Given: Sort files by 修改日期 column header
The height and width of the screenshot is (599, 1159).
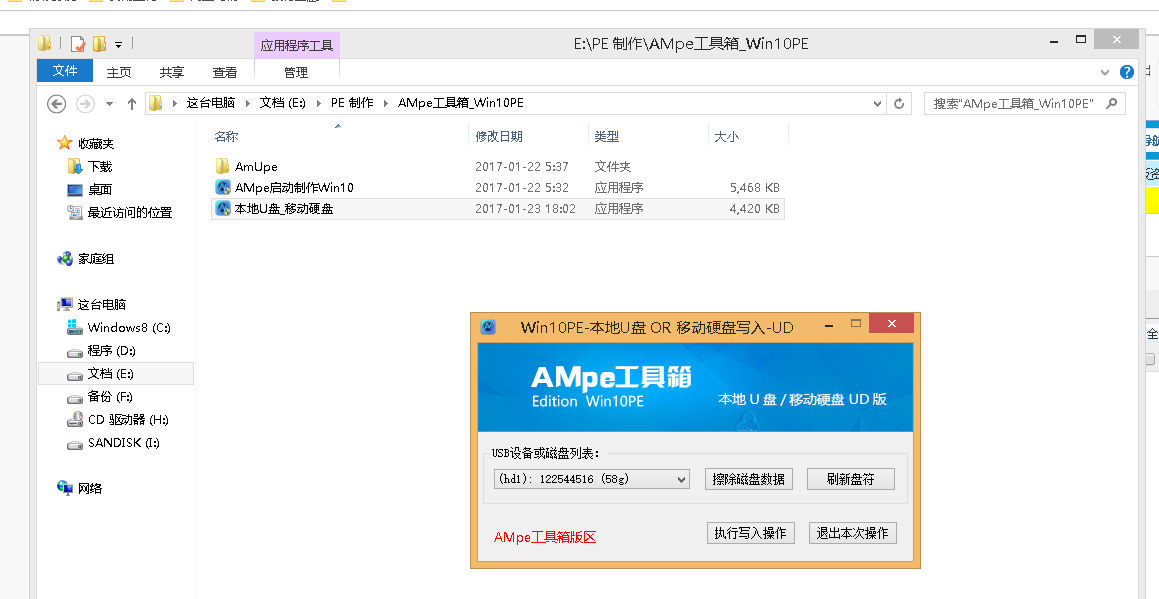Looking at the screenshot, I should coord(499,136).
